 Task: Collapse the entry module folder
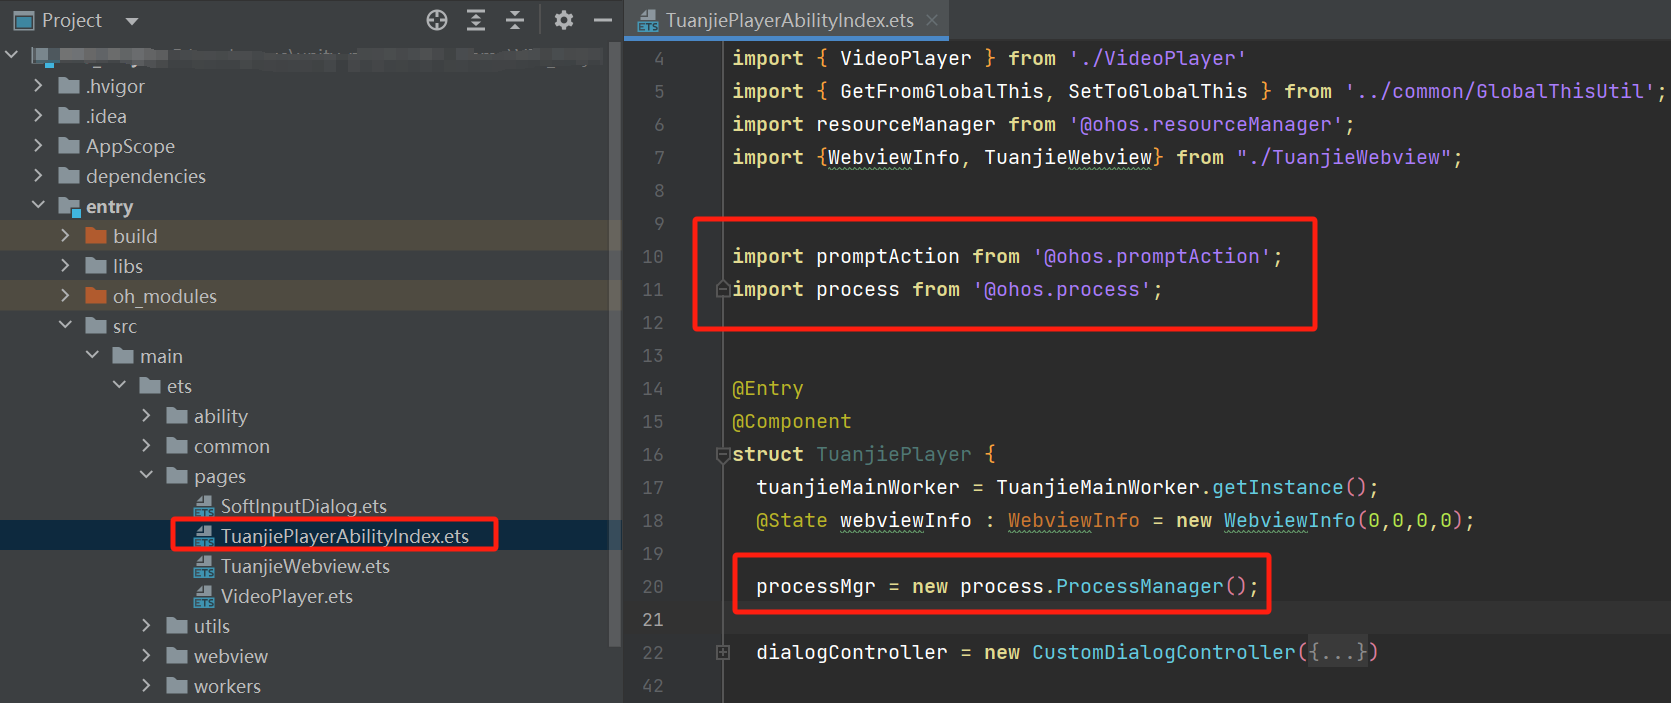[x=38, y=206]
